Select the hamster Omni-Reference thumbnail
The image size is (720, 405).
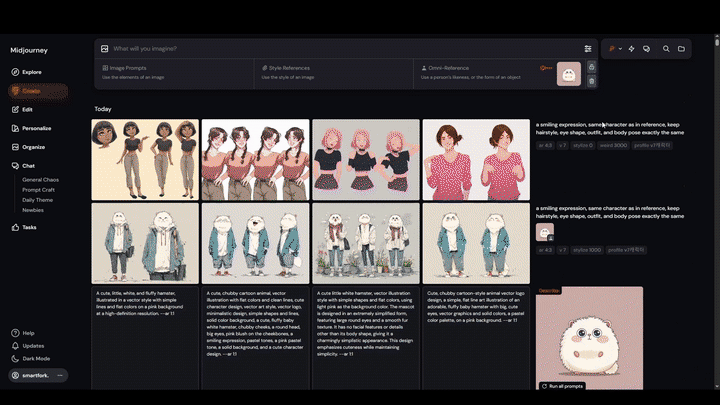coord(569,74)
